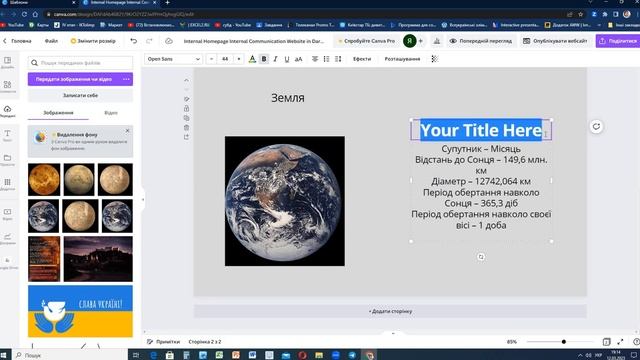Move page up with the chevron

coord(187,80)
